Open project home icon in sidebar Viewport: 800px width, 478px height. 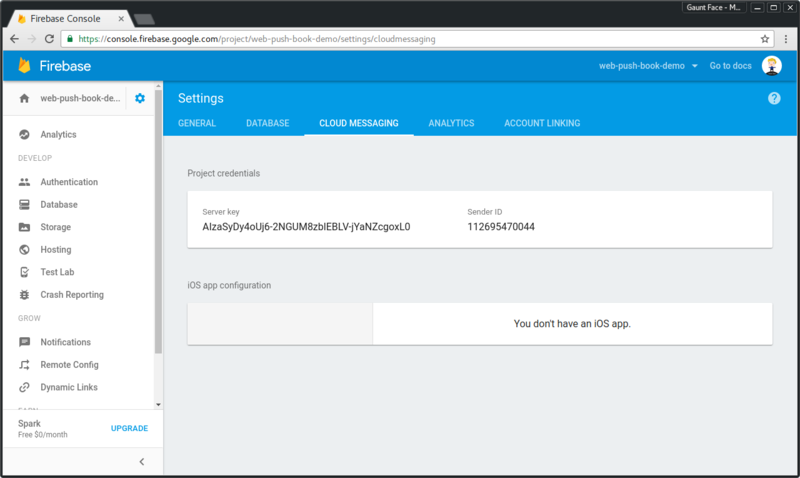(x=24, y=98)
